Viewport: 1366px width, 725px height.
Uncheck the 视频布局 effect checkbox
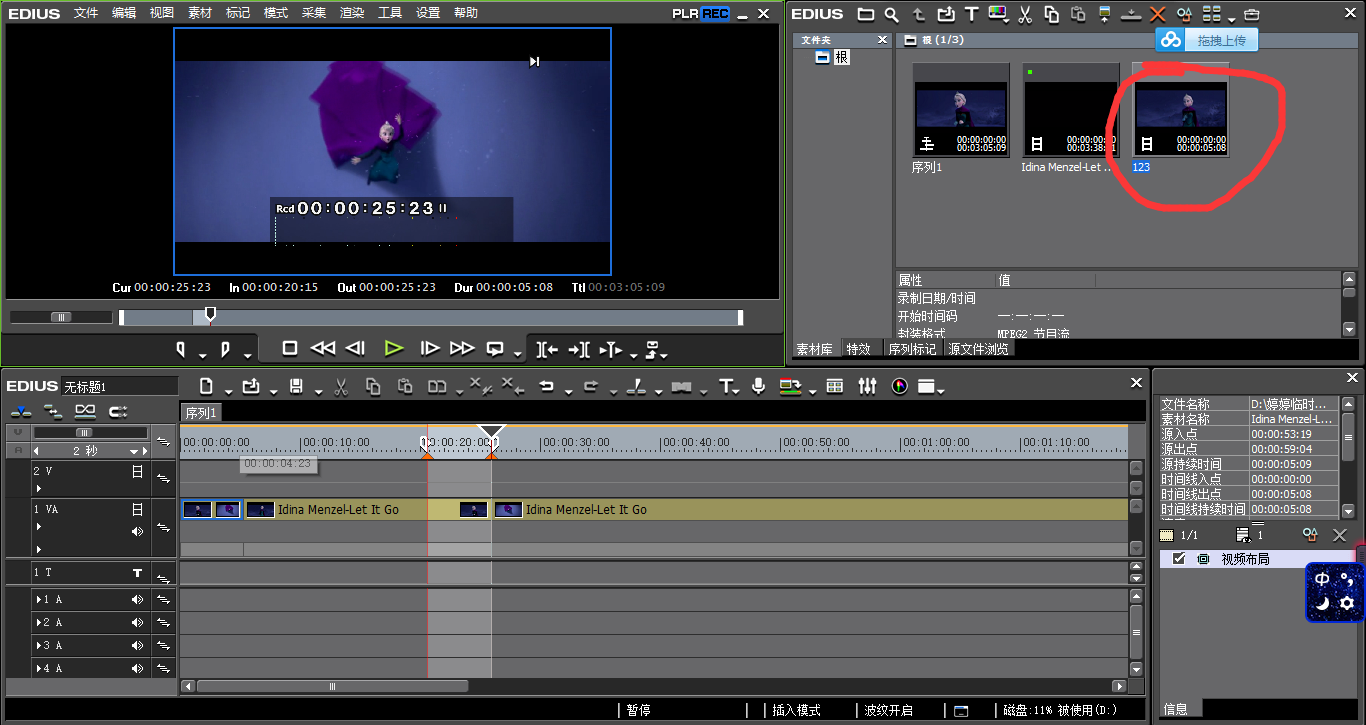[1179, 559]
